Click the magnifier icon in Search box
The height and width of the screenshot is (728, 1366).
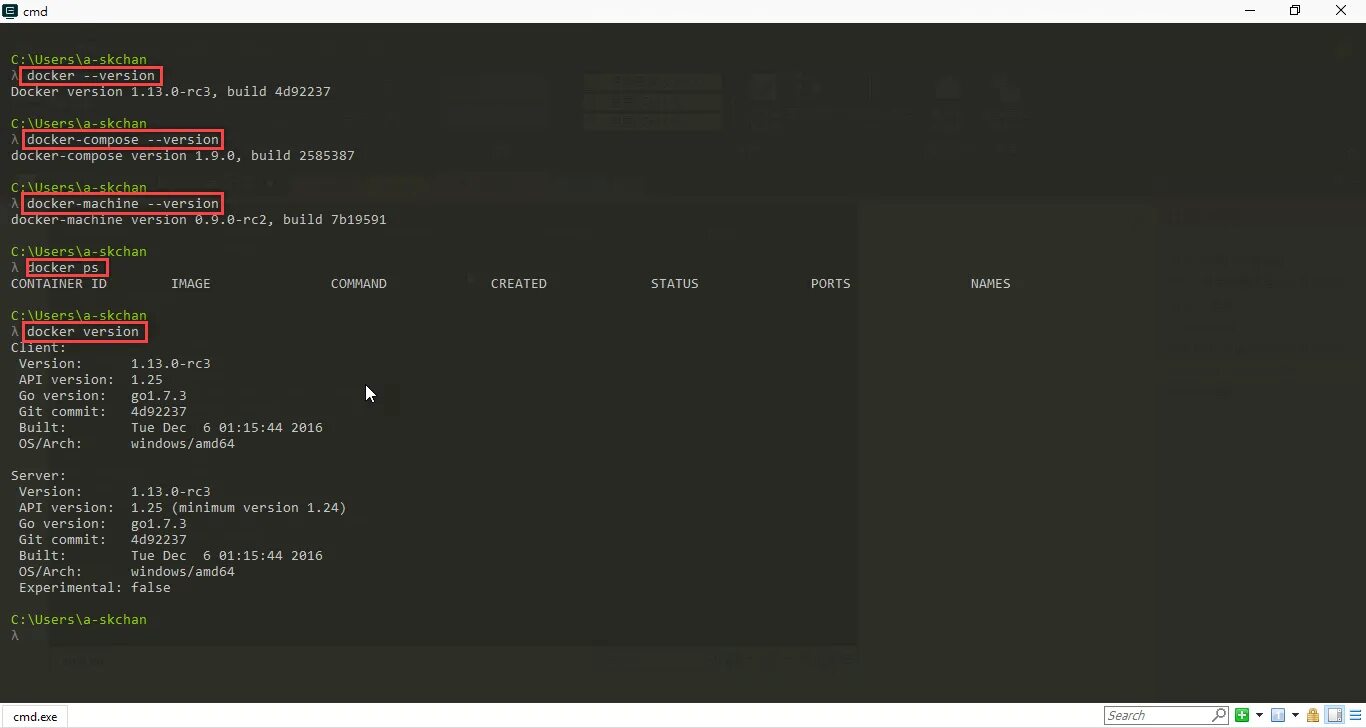coord(1219,715)
